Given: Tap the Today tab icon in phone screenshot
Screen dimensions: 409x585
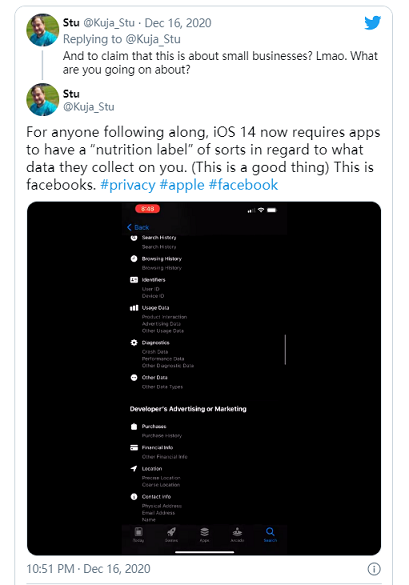Looking at the screenshot, I should 138,532.
